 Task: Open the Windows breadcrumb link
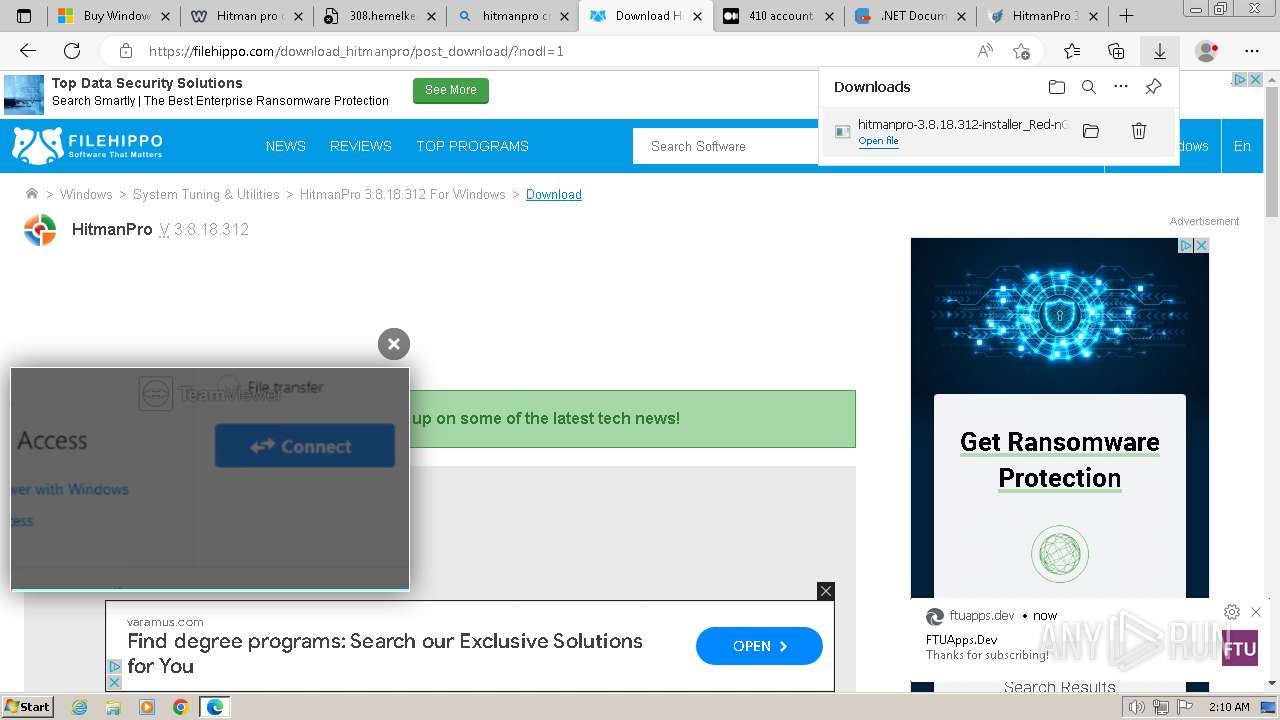point(86,194)
